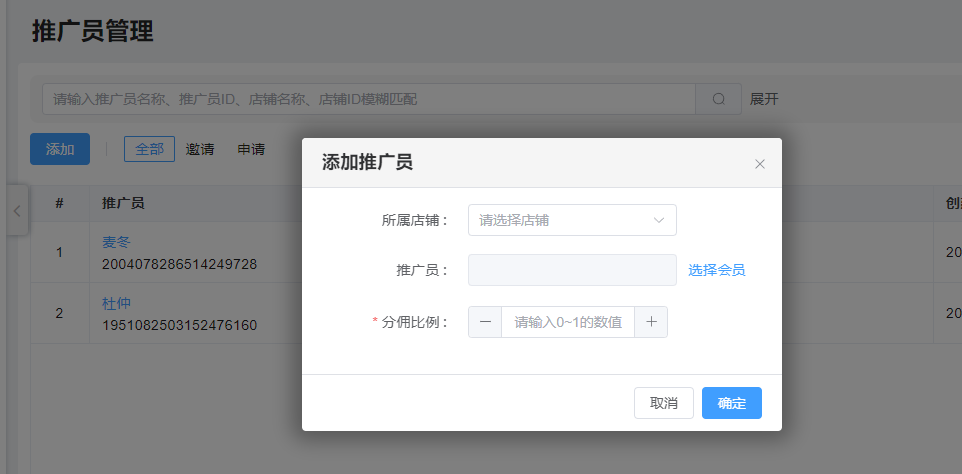Click the 推广员管理 page title
This screenshot has width=962, height=474.
(93, 31)
